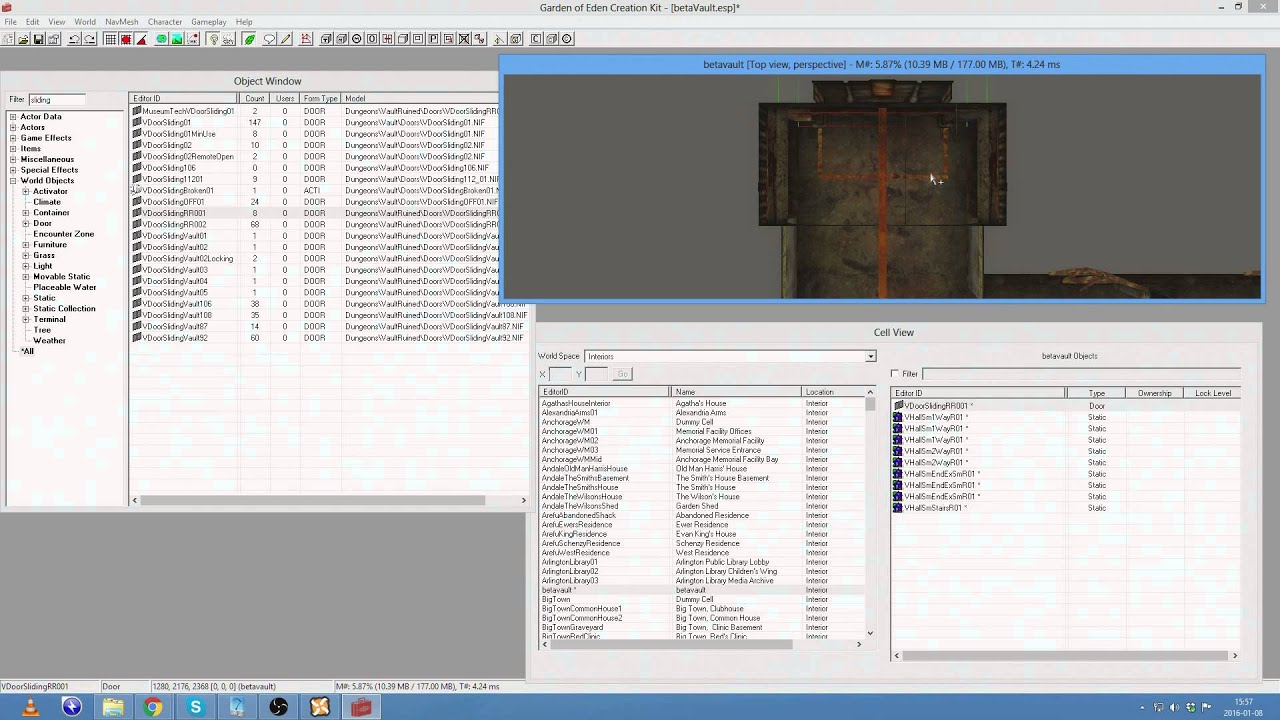Viewport: 1280px width, 720px height.
Task: Sort Object Window by Form Type column
Action: coord(320,99)
